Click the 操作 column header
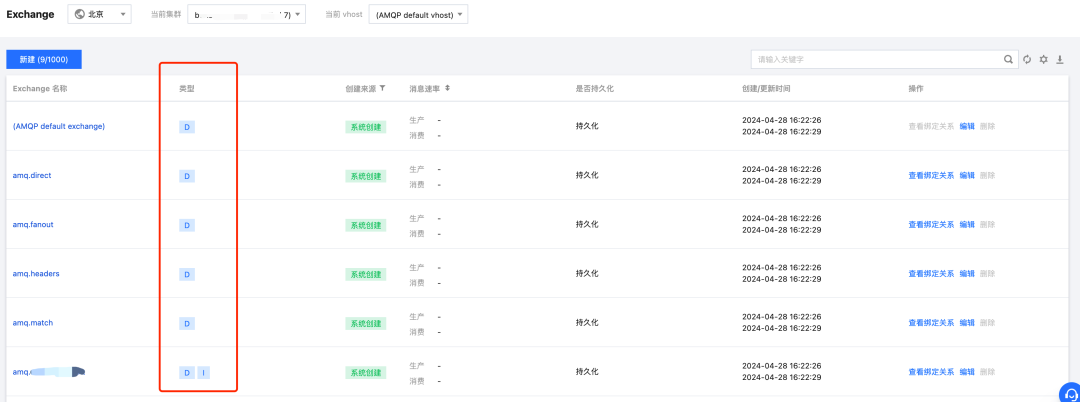1080x402 pixels. (x=915, y=89)
